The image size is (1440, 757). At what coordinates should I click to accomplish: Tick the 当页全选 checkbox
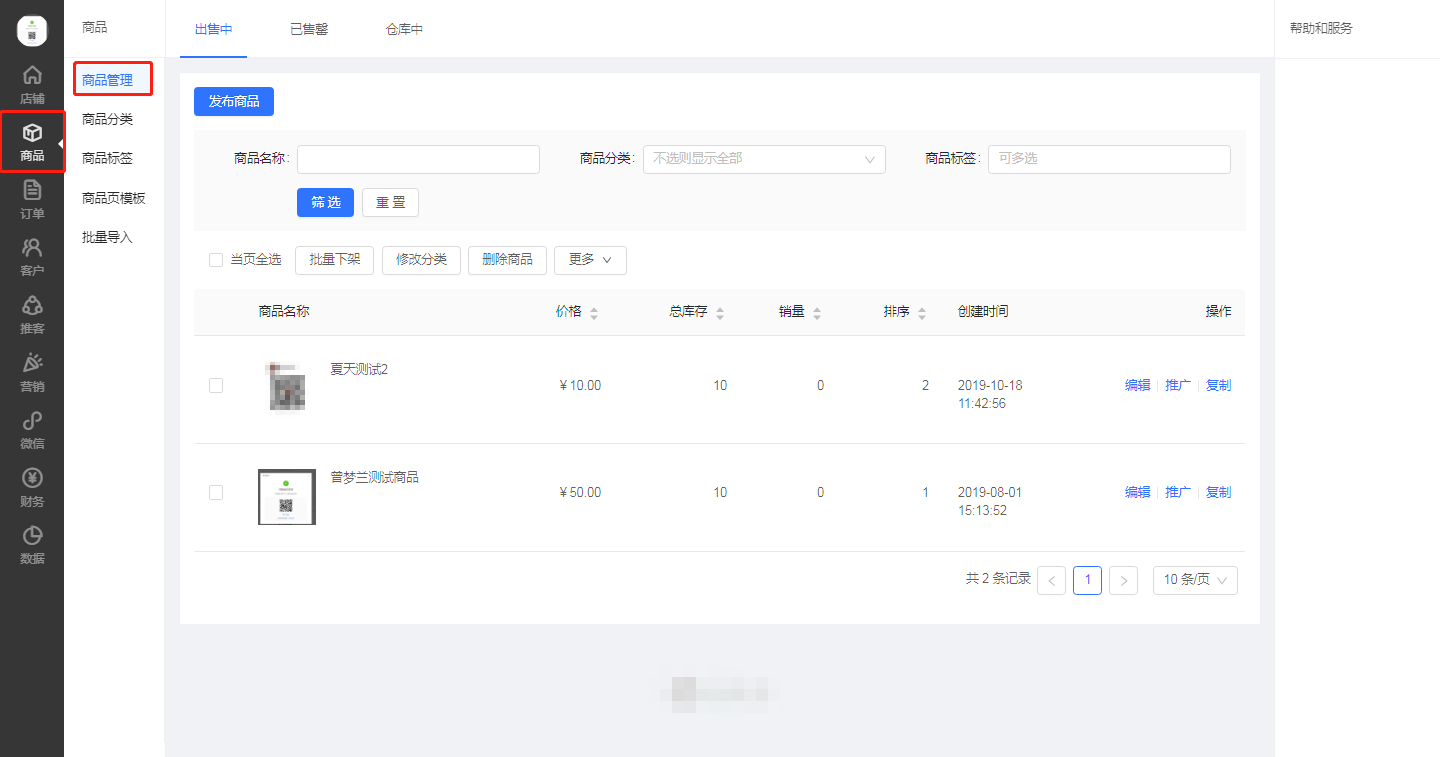(x=216, y=260)
